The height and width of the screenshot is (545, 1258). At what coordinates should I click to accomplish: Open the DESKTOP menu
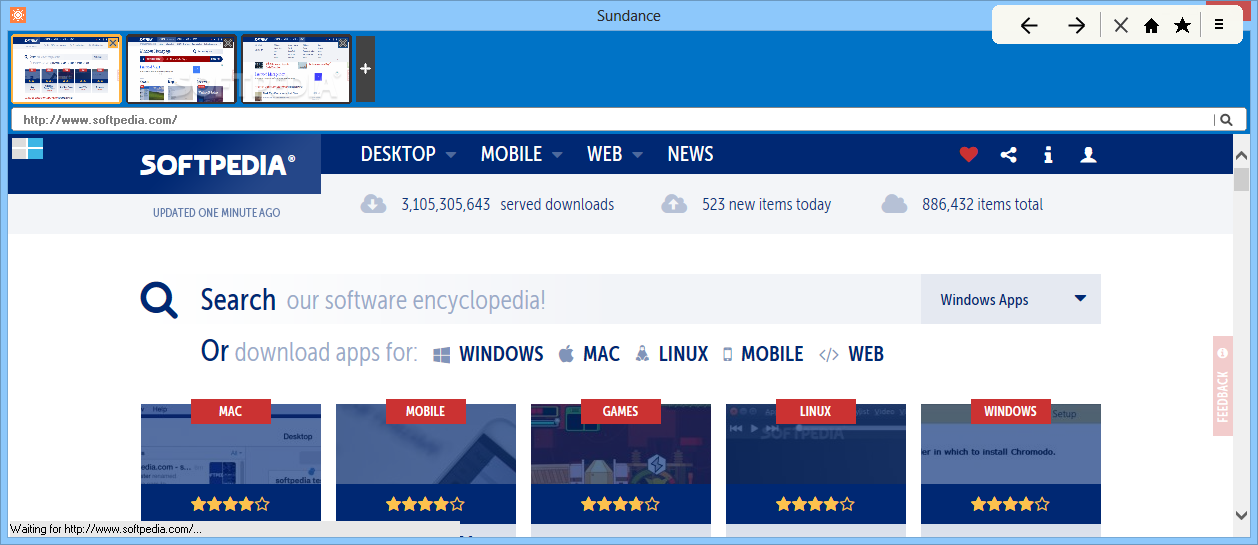tap(398, 154)
